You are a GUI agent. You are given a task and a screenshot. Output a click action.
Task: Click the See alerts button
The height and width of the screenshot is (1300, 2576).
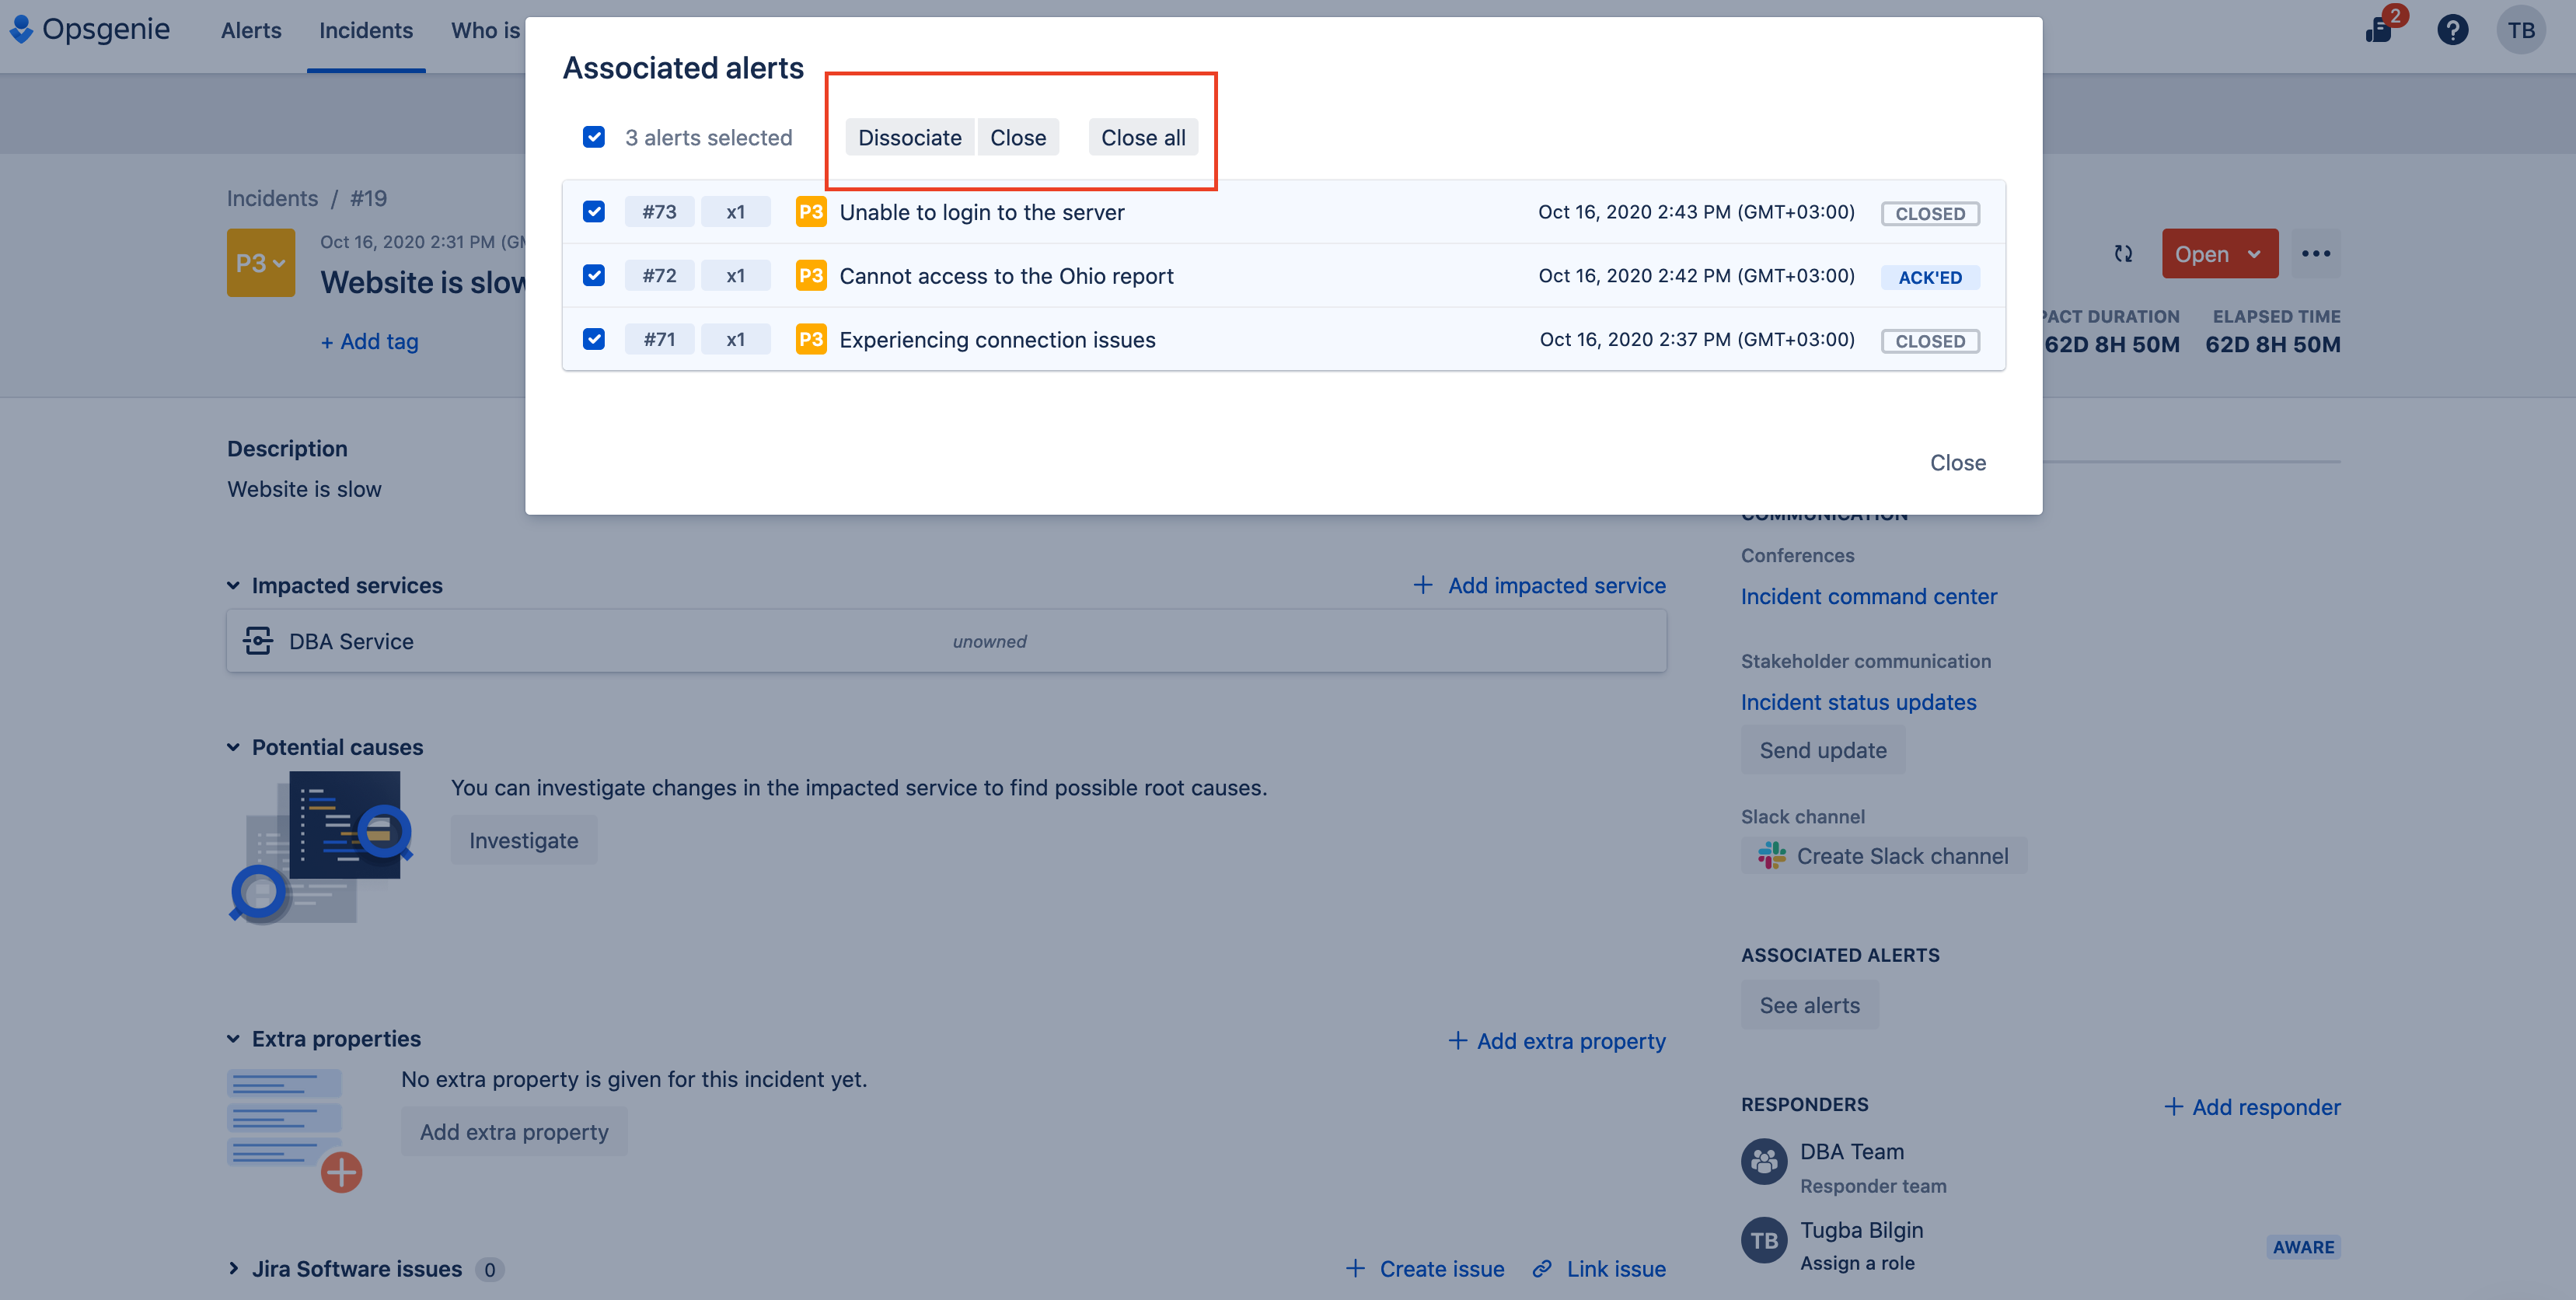(x=1809, y=1005)
